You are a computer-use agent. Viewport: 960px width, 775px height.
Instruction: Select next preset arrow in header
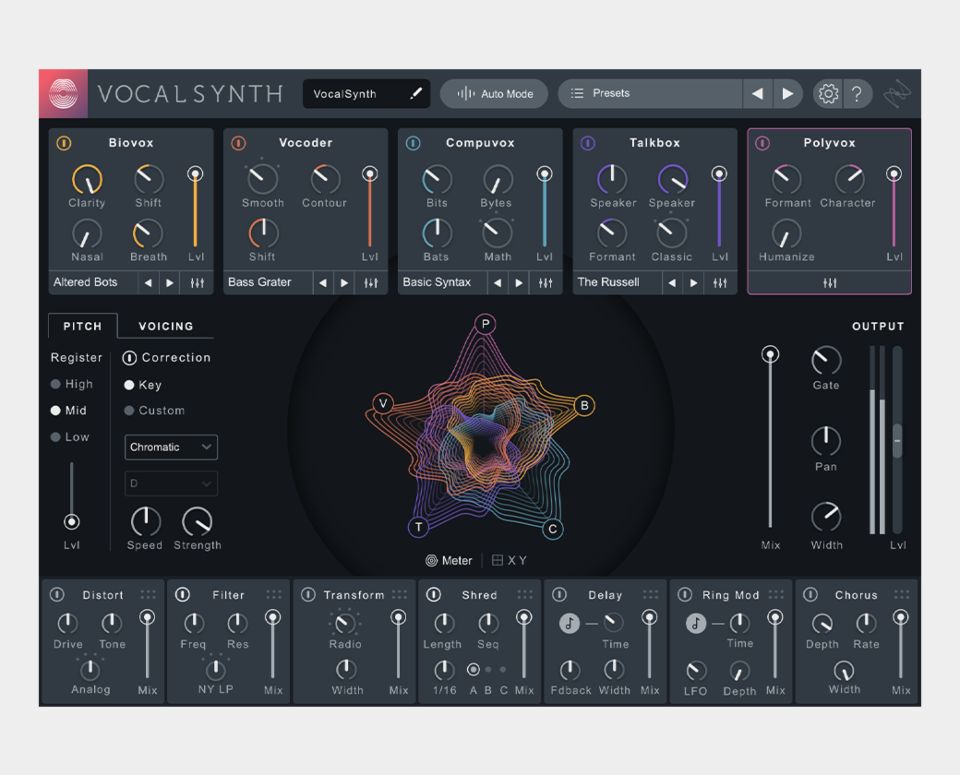(x=788, y=94)
